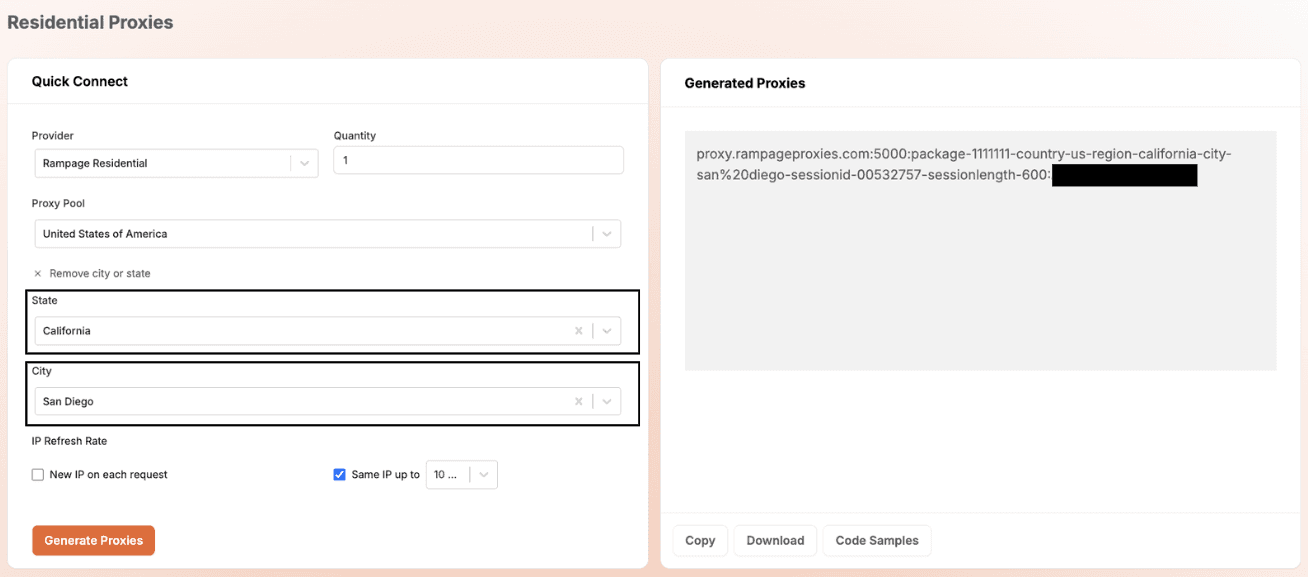Open the United States of America pool selector

[328, 234]
